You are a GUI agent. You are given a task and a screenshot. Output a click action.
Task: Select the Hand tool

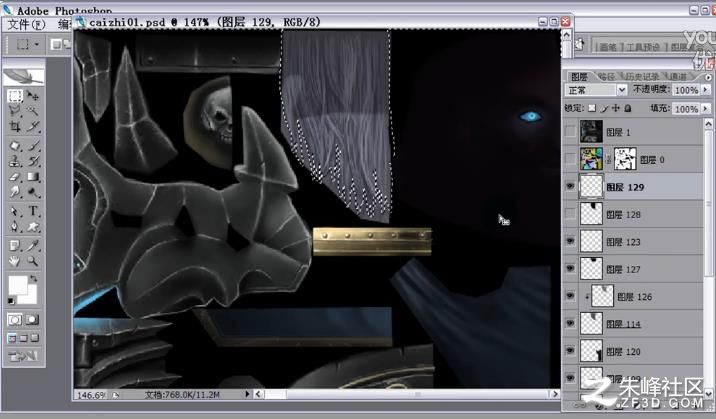tap(15, 261)
